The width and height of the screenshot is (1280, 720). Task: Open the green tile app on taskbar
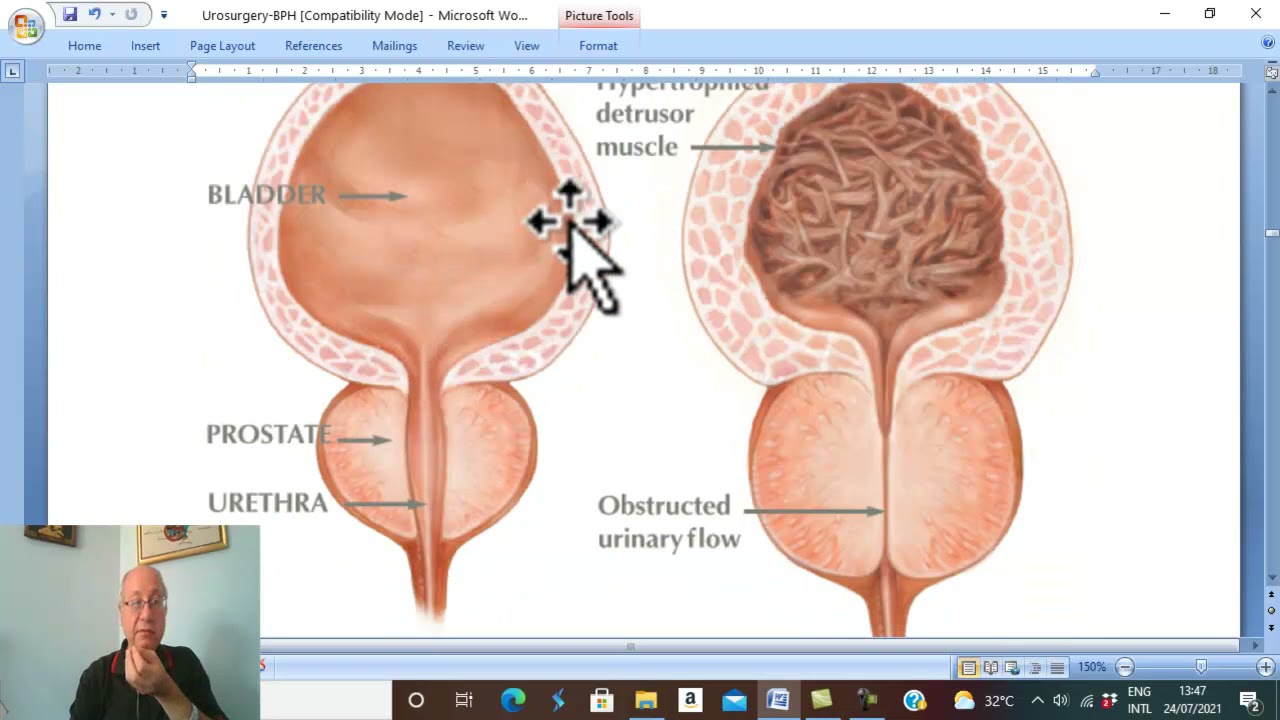coord(822,700)
